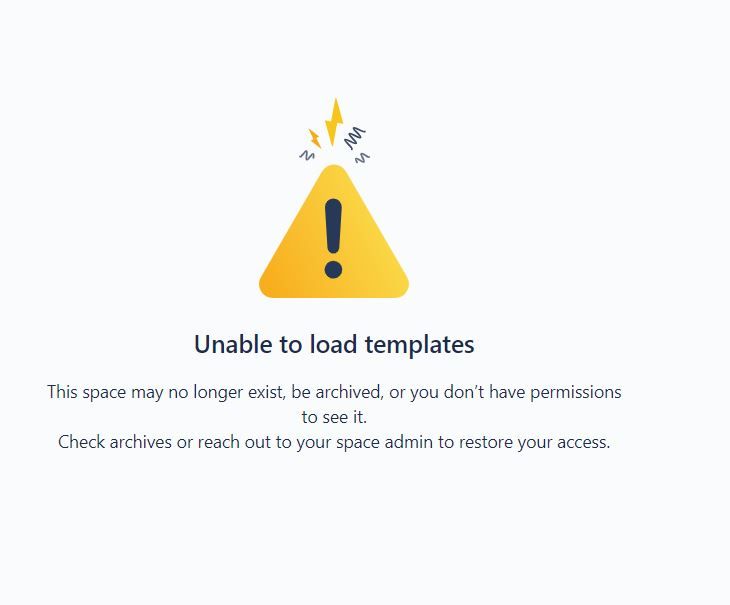Click the word "permissions" in the message
730x605 pixels.
point(576,392)
